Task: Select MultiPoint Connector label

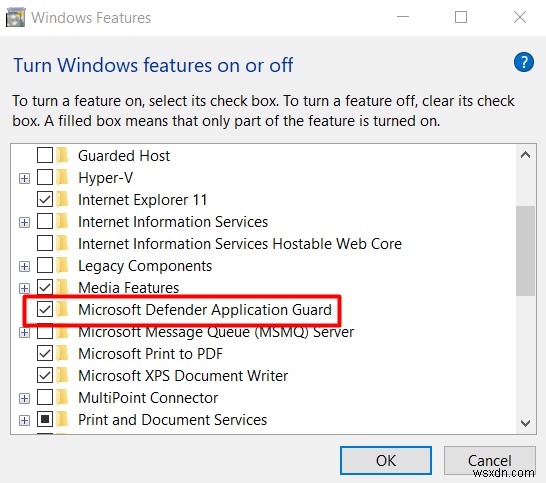Action: pyautogui.click(x=148, y=398)
